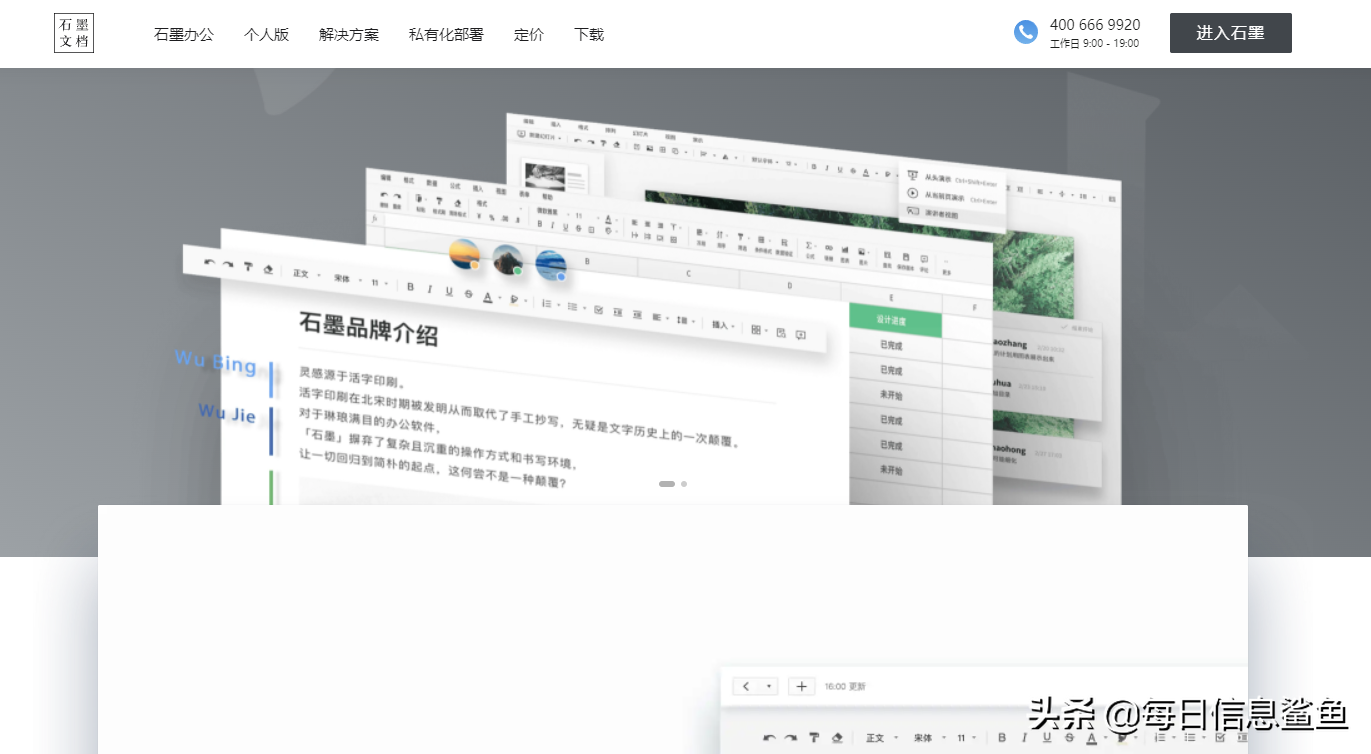Viewport: 1371px width, 754px height.
Task: Click undo in bottom preview toolbar
Action: coord(769,738)
